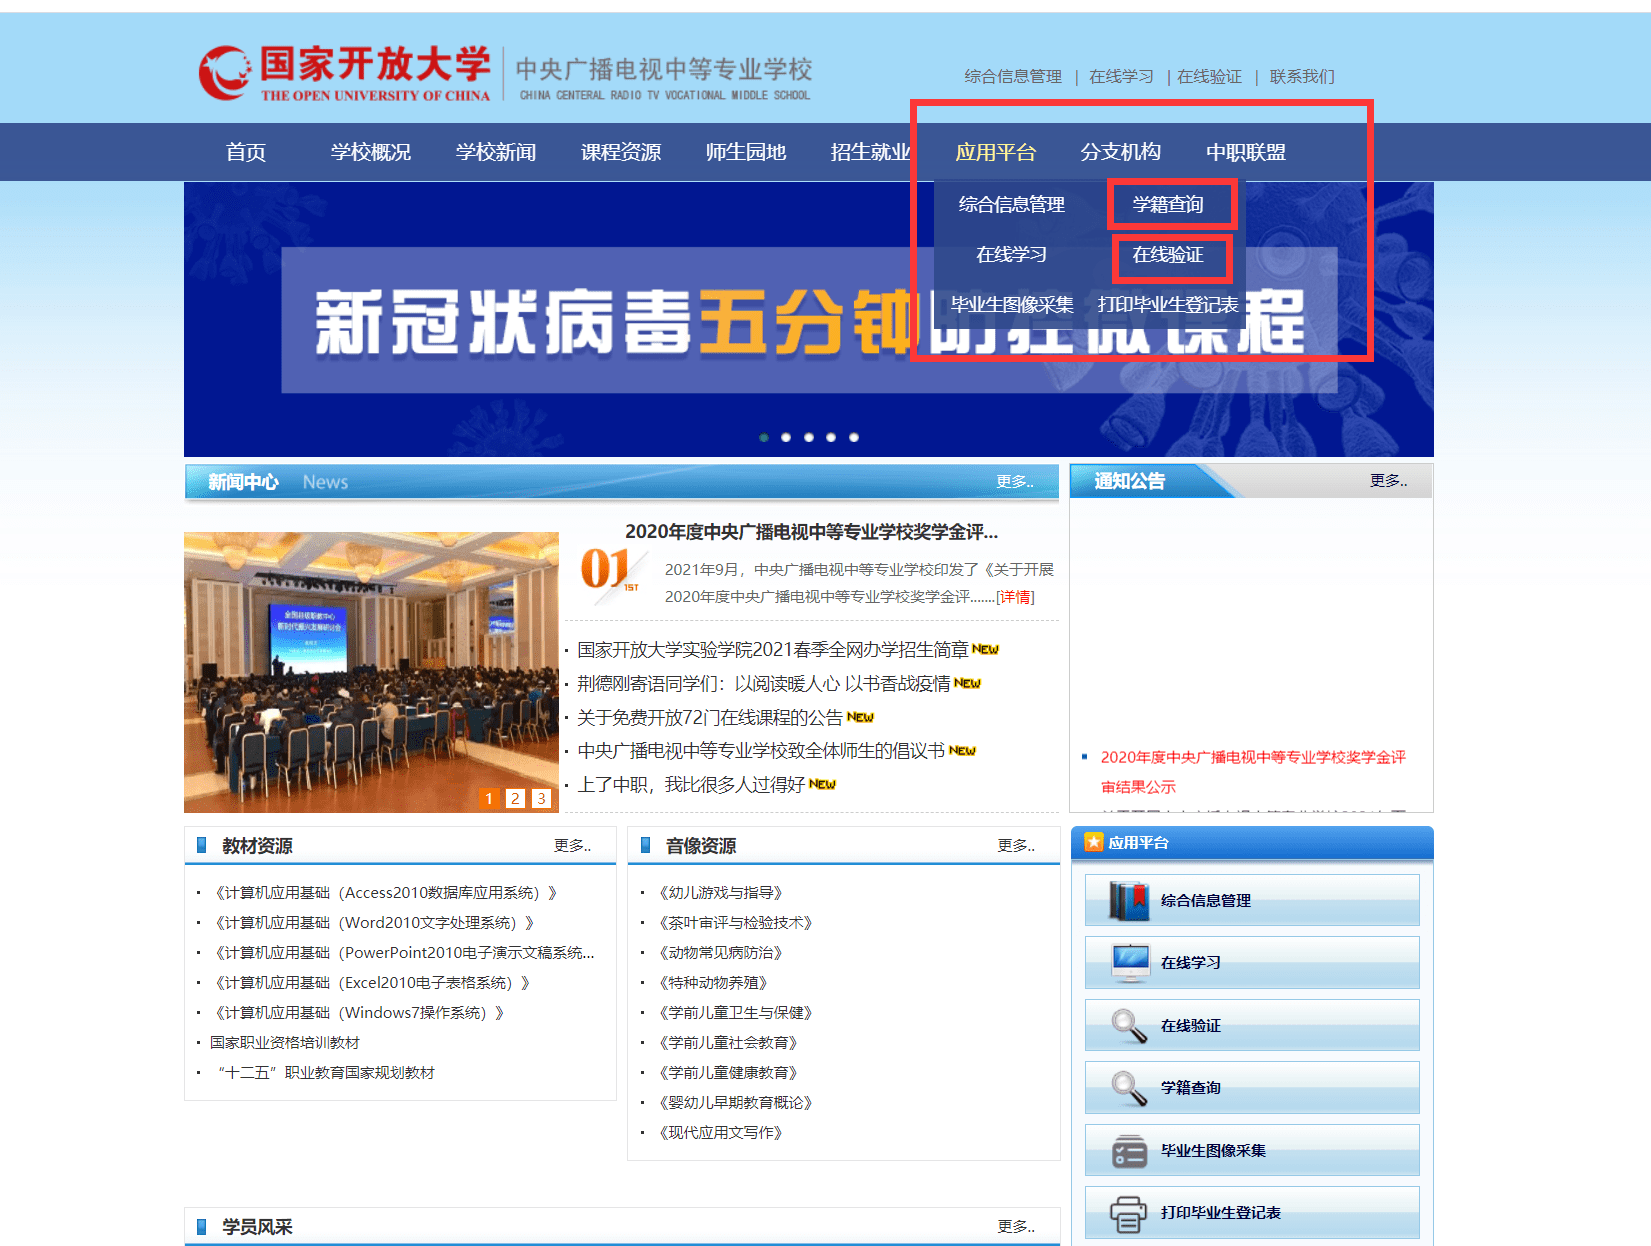
Task: Open 《茶叶审评与检验技术》 resource
Action: 736,922
